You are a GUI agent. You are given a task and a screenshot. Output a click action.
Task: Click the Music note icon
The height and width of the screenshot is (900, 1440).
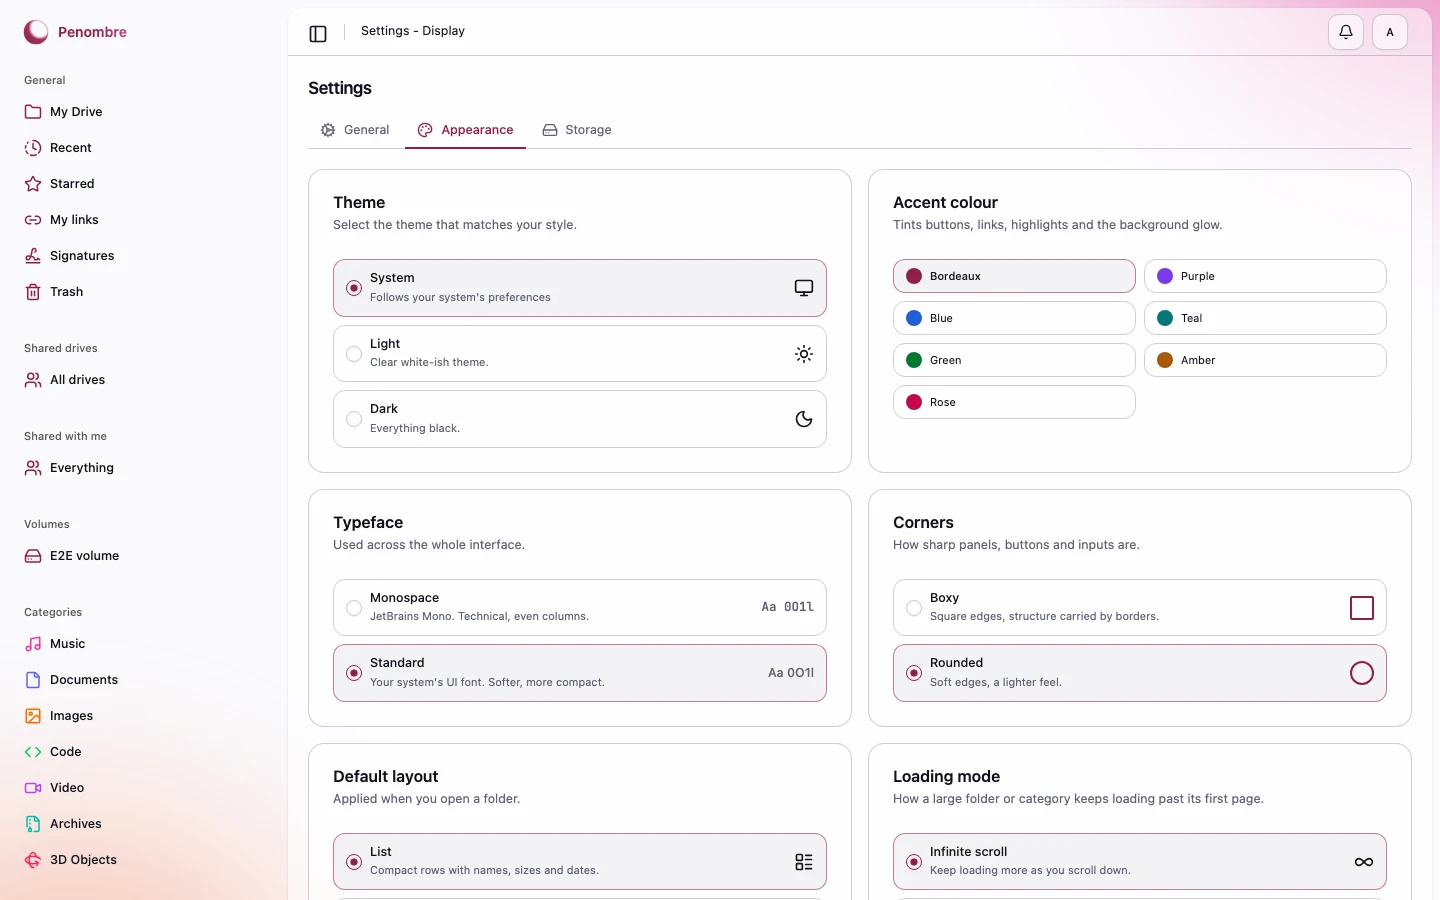(33, 644)
